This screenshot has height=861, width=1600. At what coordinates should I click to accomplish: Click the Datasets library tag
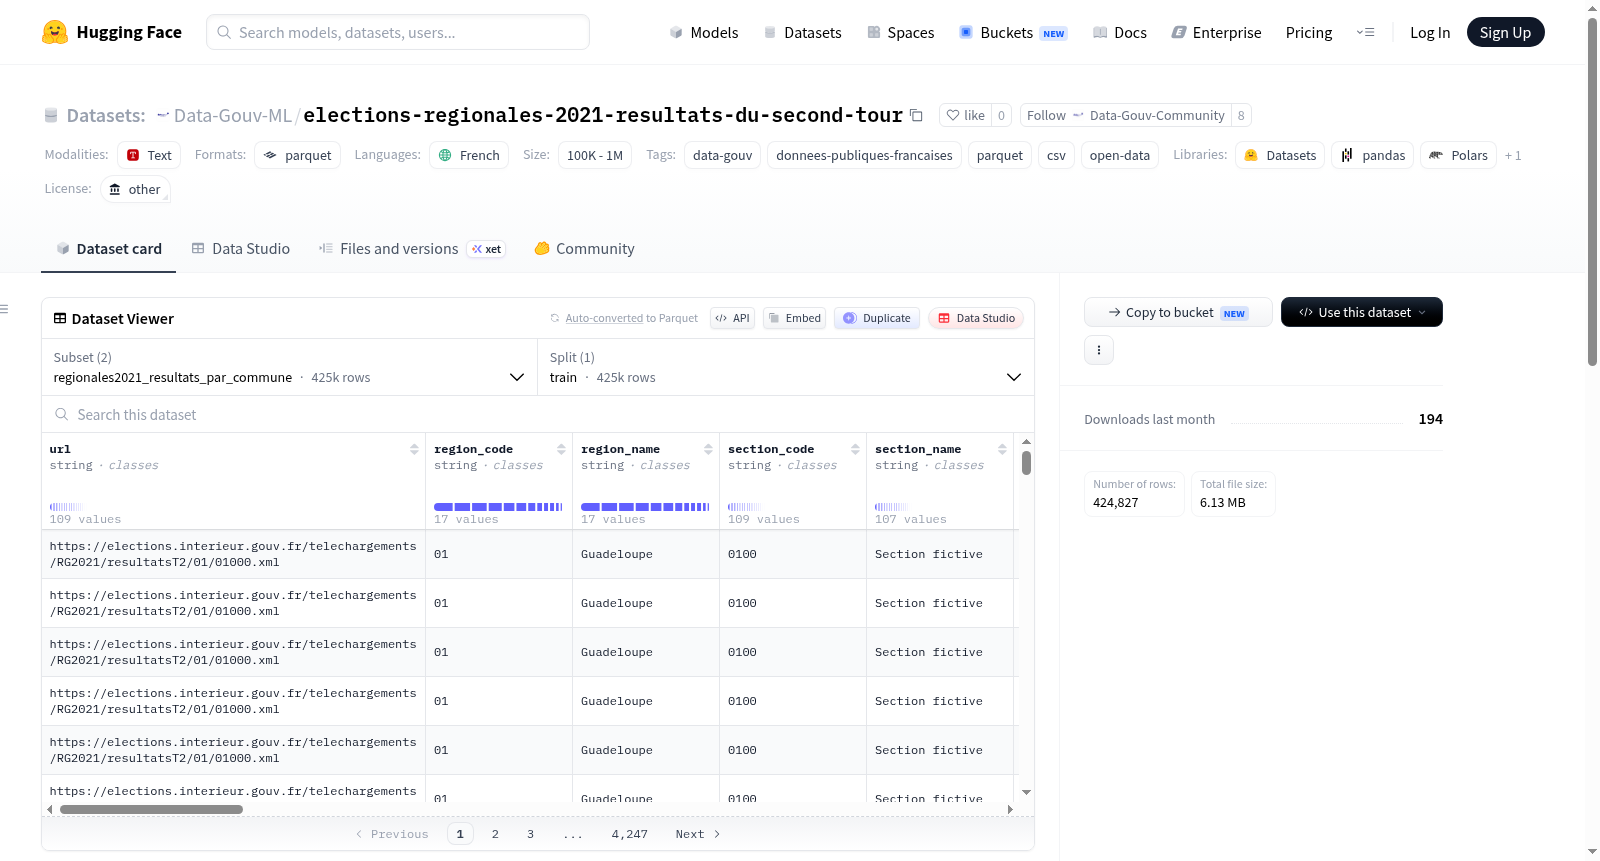pyautogui.click(x=1280, y=155)
